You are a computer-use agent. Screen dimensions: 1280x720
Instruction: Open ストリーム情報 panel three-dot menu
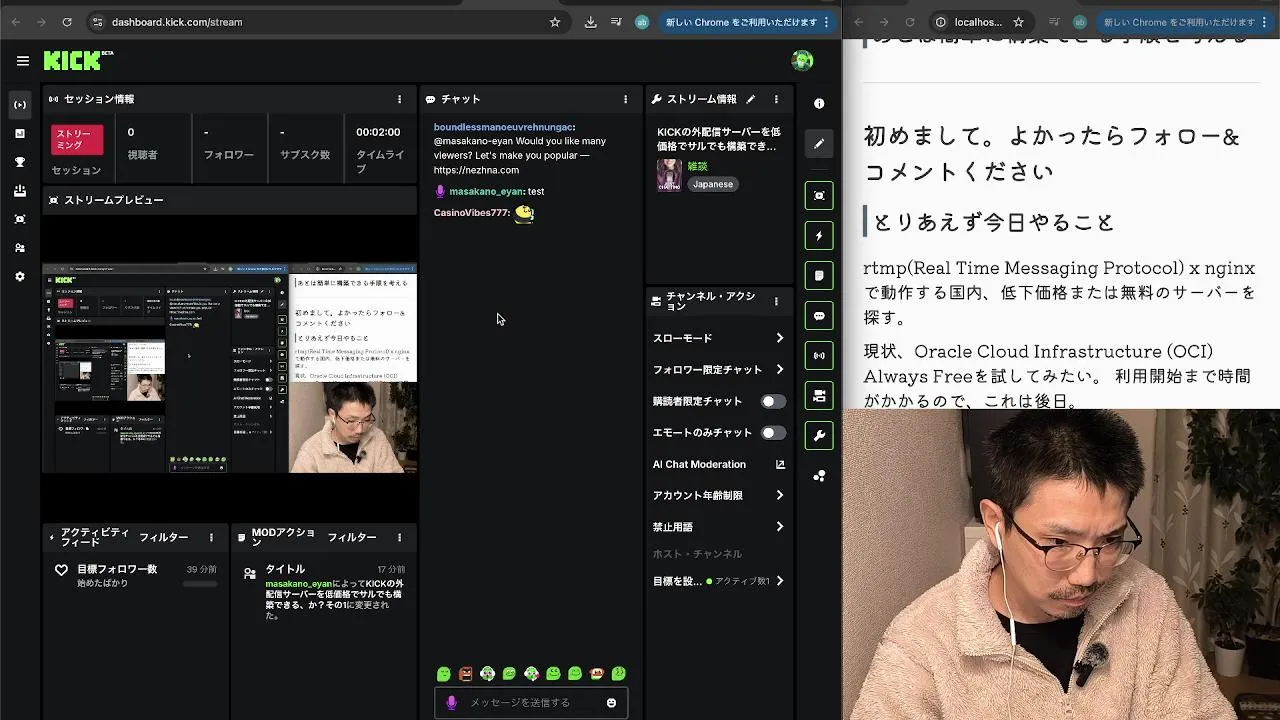click(x=777, y=99)
